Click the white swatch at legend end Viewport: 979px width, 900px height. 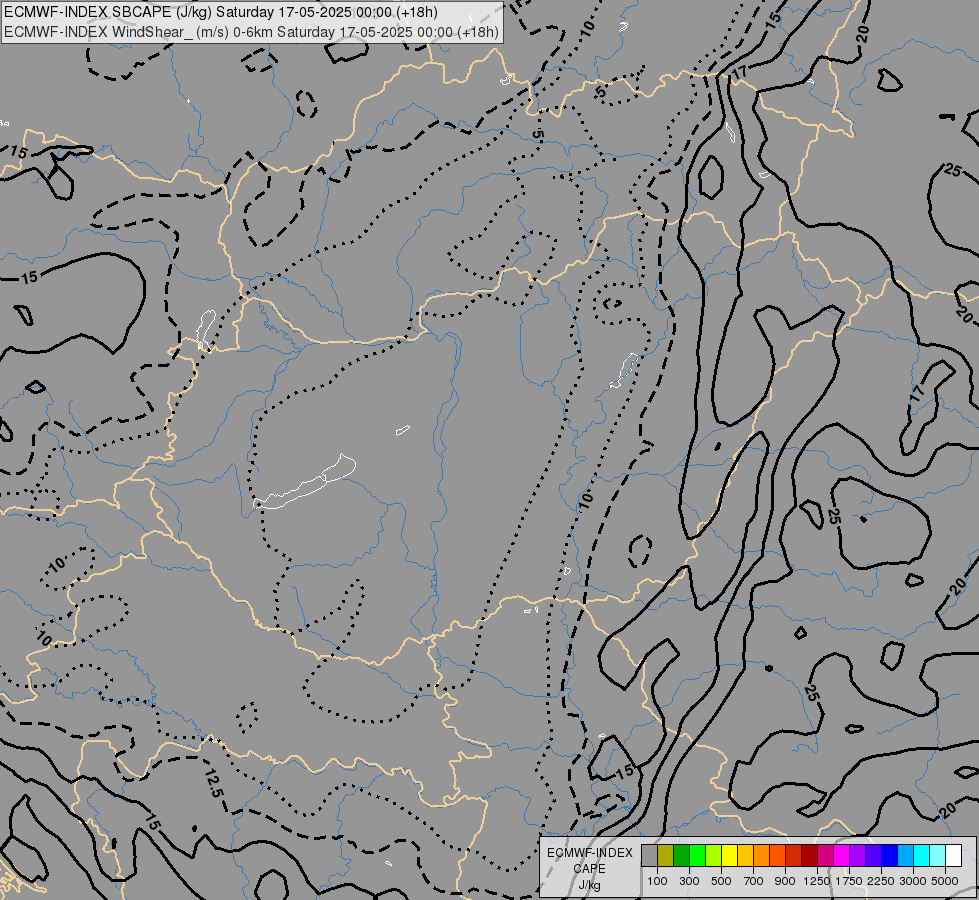click(x=953, y=855)
